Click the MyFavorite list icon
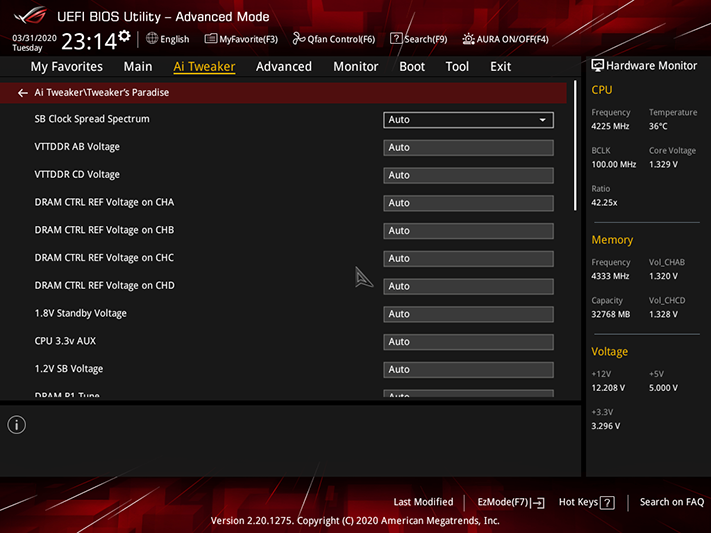 click(x=210, y=39)
